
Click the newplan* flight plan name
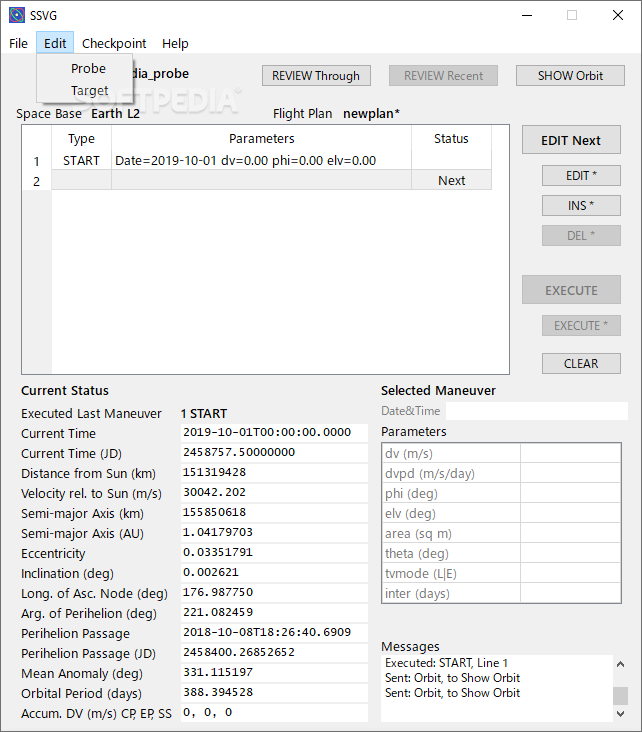click(x=371, y=113)
